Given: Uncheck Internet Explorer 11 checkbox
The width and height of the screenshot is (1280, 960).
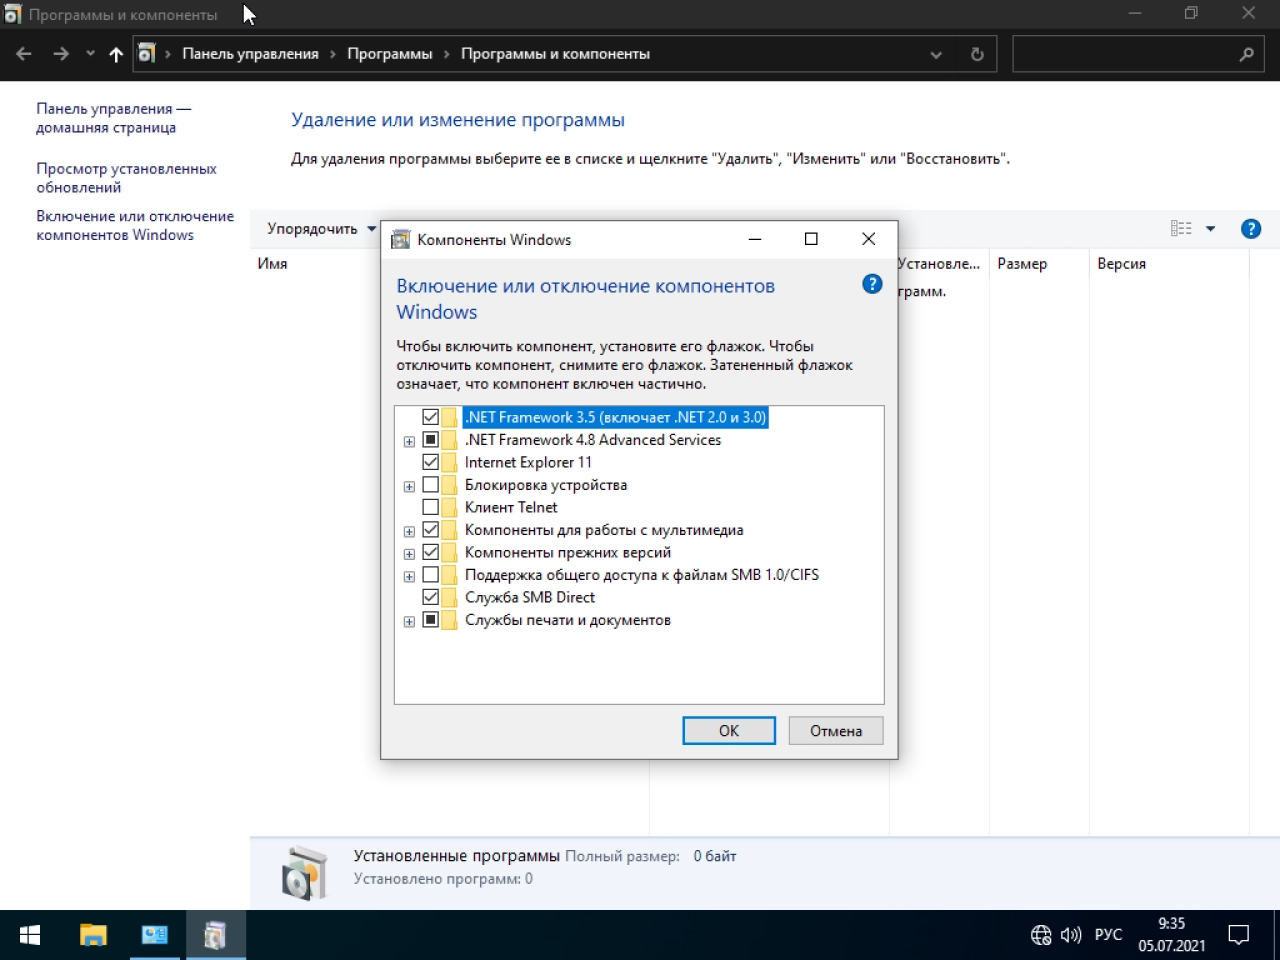Looking at the screenshot, I should (430, 462).
